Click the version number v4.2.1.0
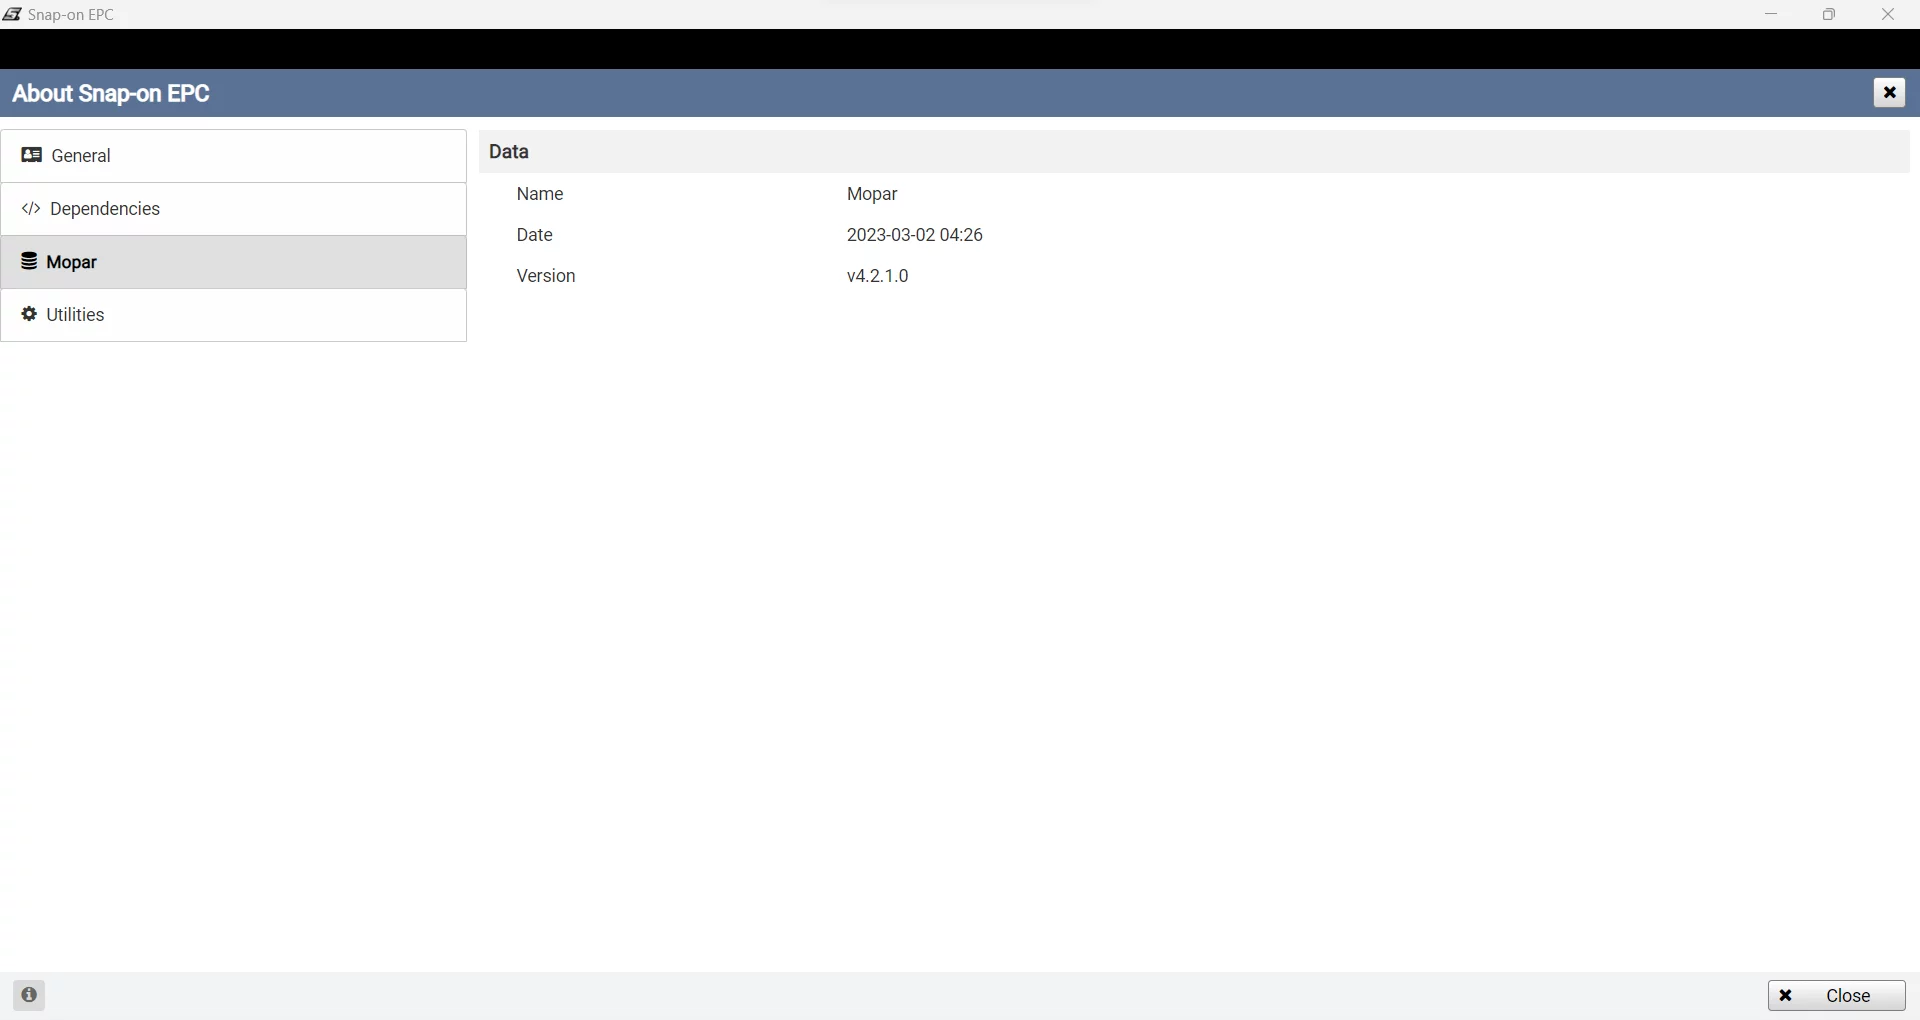The image size is (1920, 1020). point(877,276)
